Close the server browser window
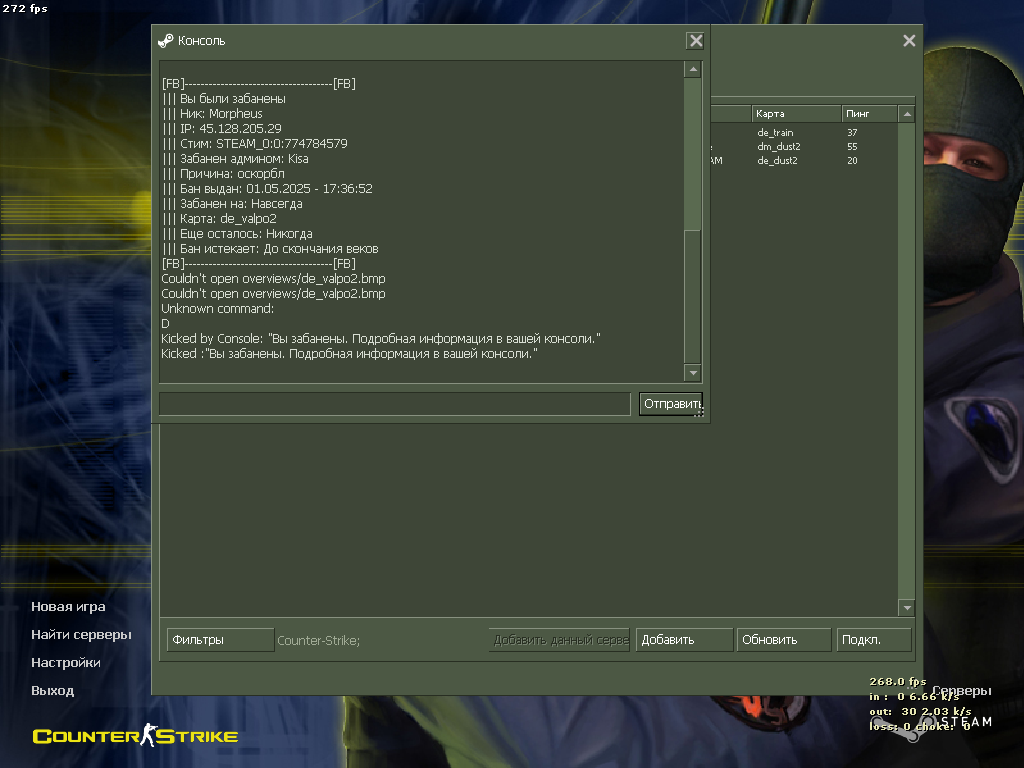 pos(909,40)
